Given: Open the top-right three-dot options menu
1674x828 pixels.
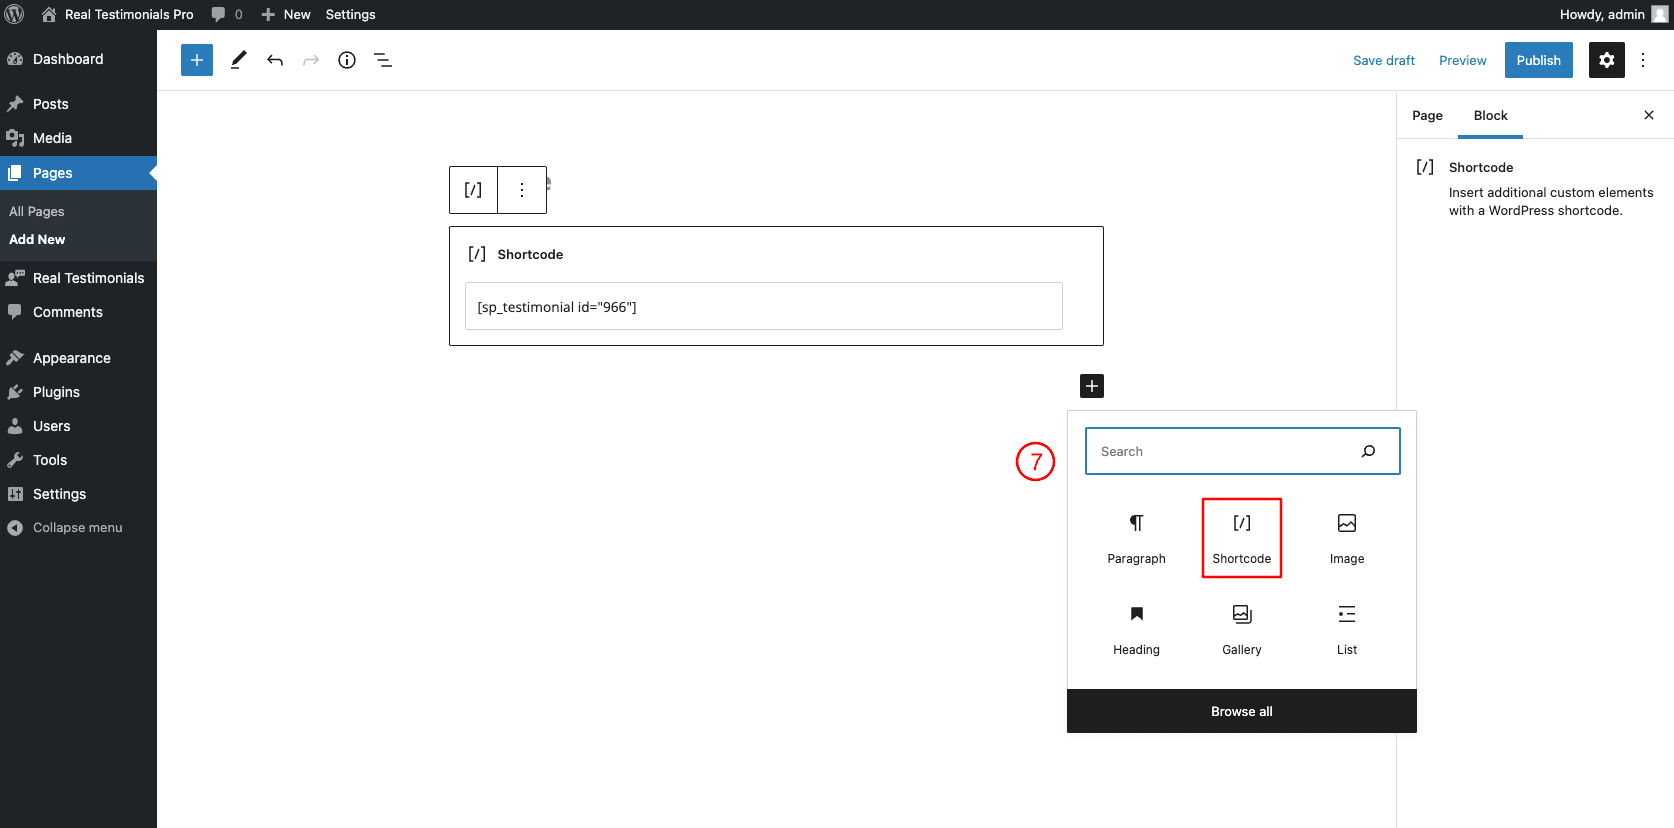Looking at the screenshot, I should click(x=1643, y=60).
